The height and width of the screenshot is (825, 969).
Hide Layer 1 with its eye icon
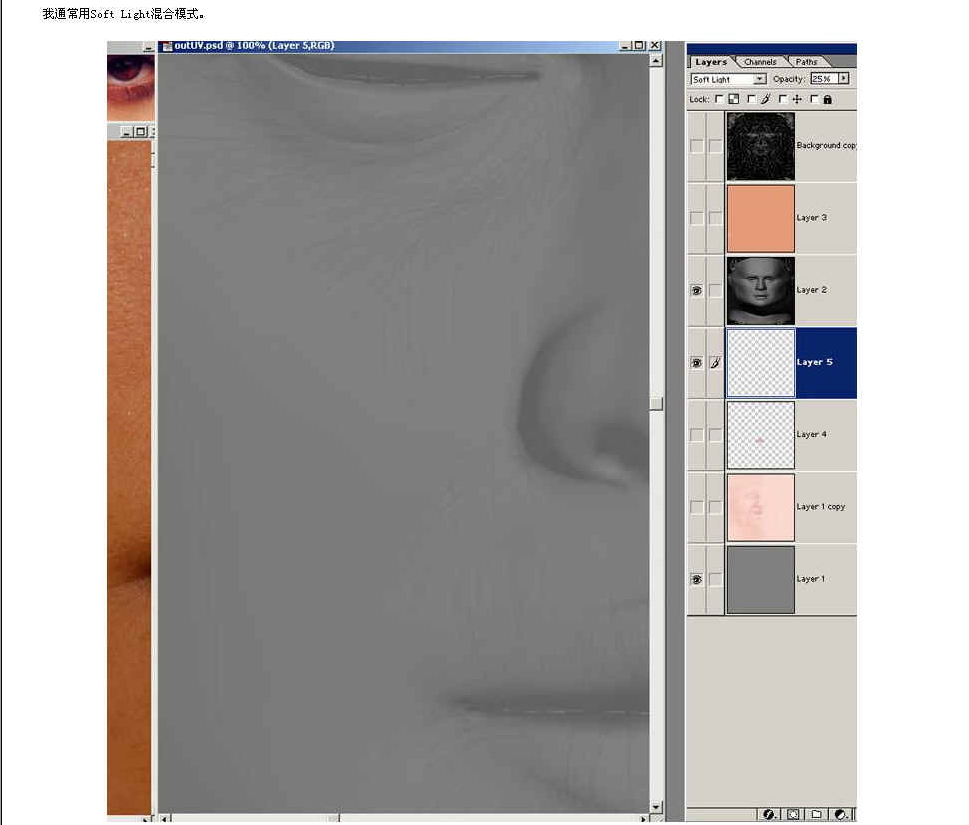click(x=696, y=580)
